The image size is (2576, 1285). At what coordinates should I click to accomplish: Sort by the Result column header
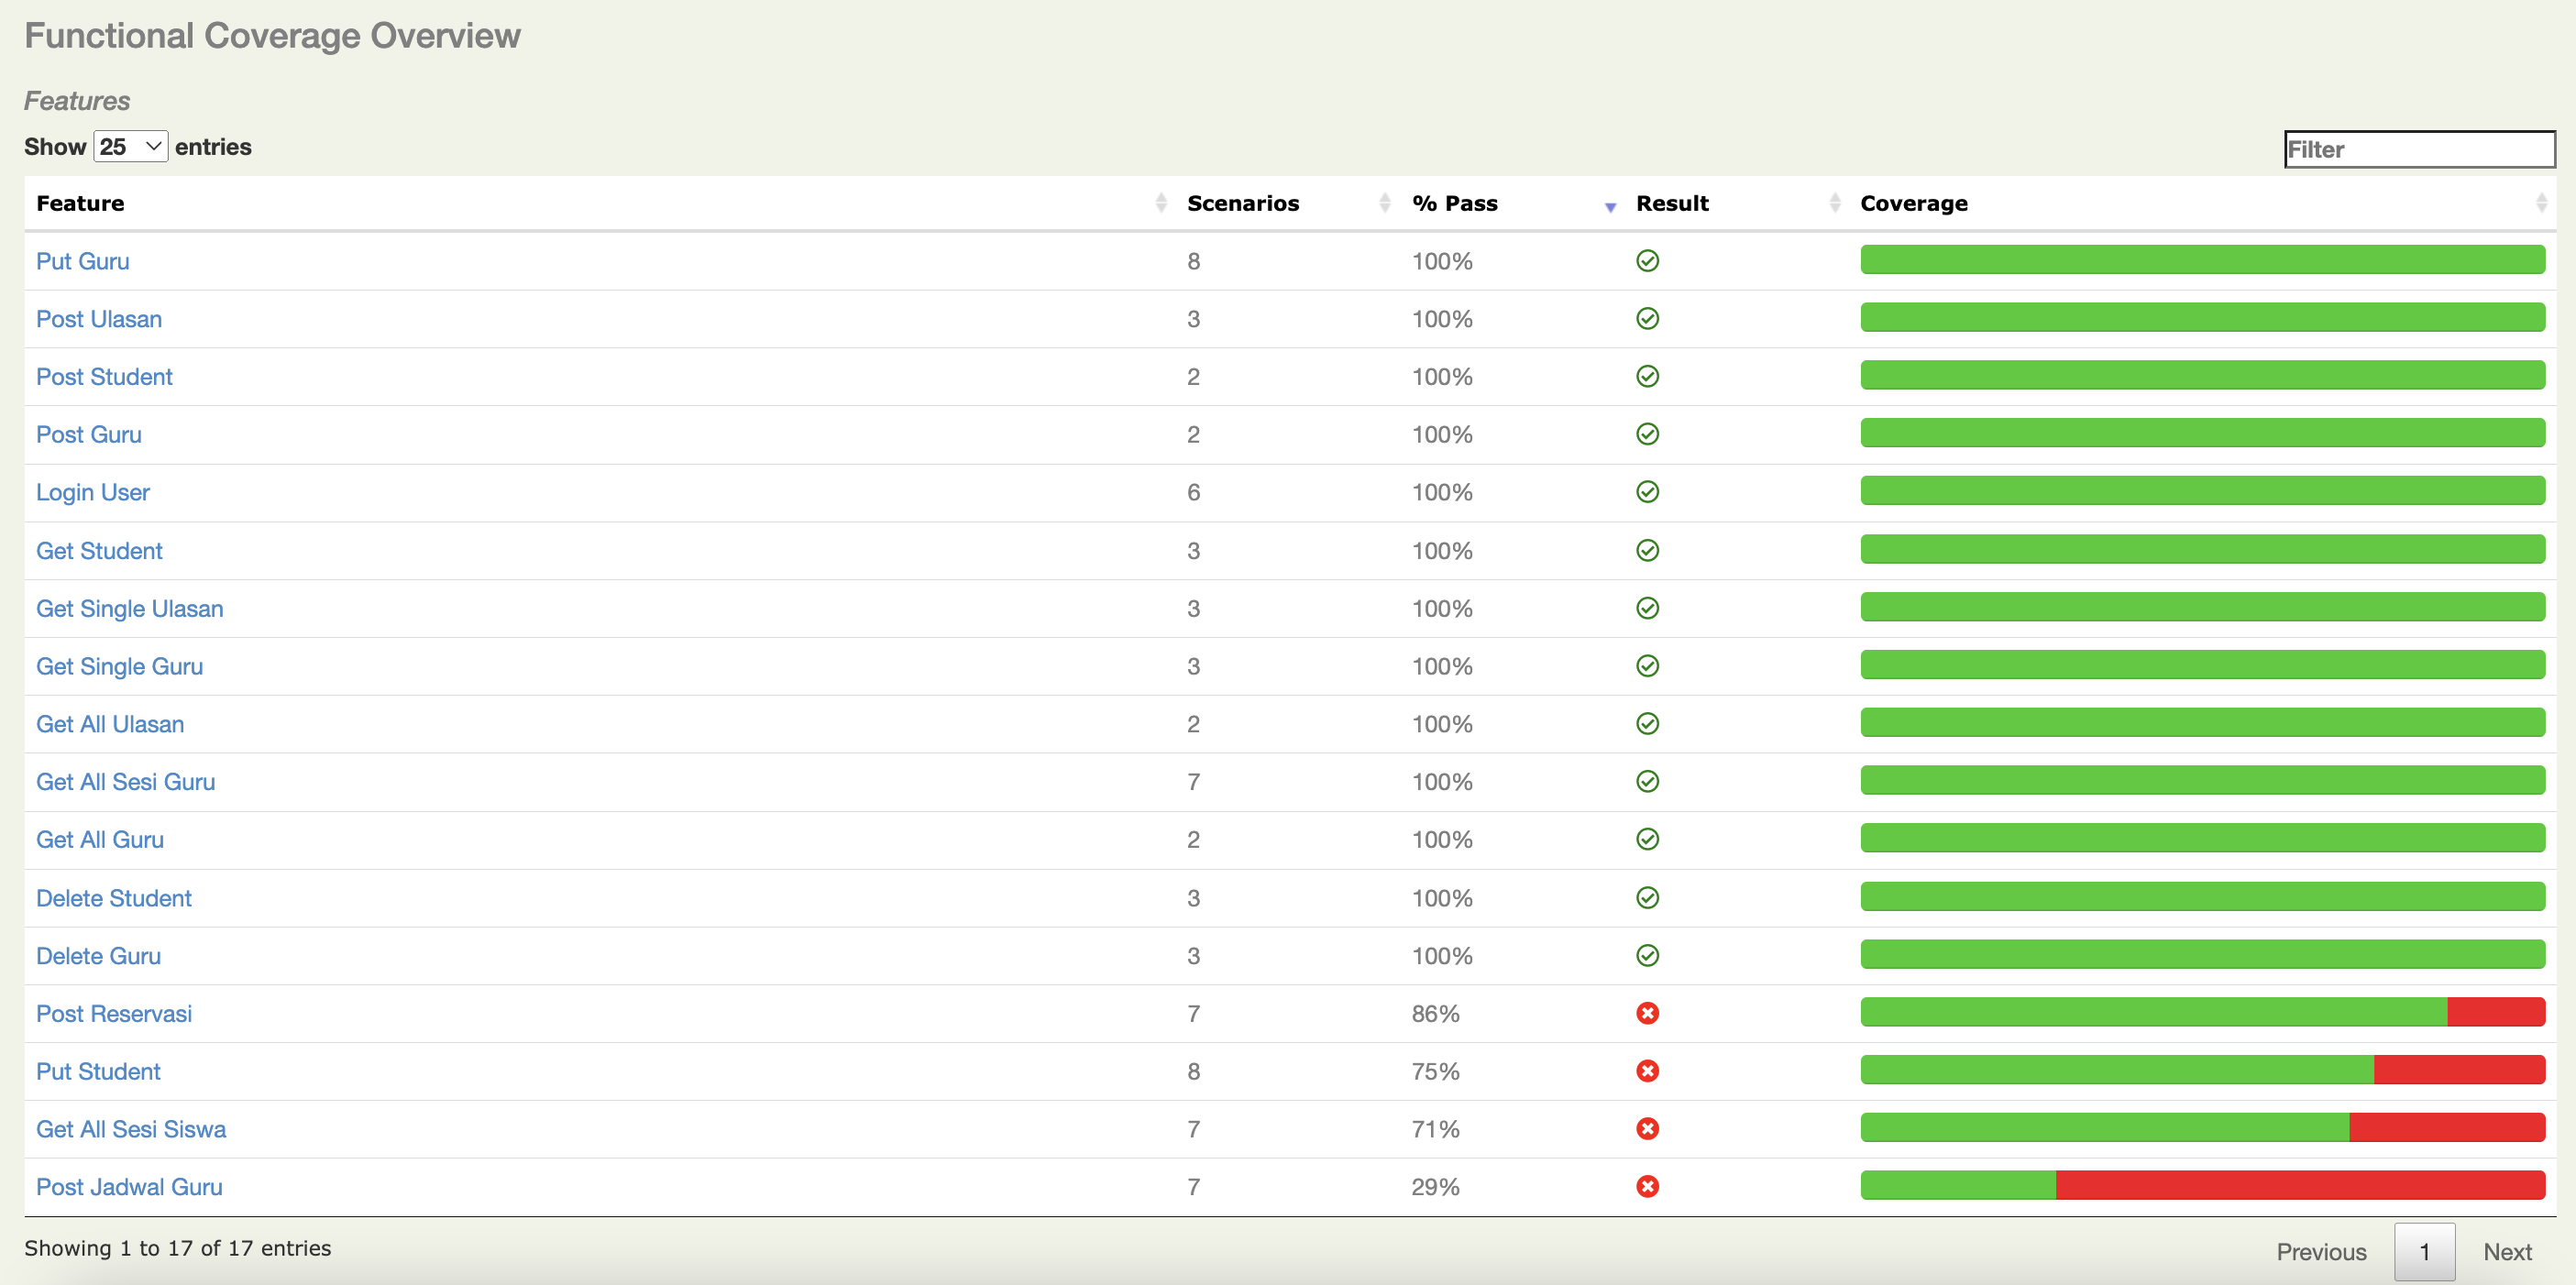tap(1672, 203)
